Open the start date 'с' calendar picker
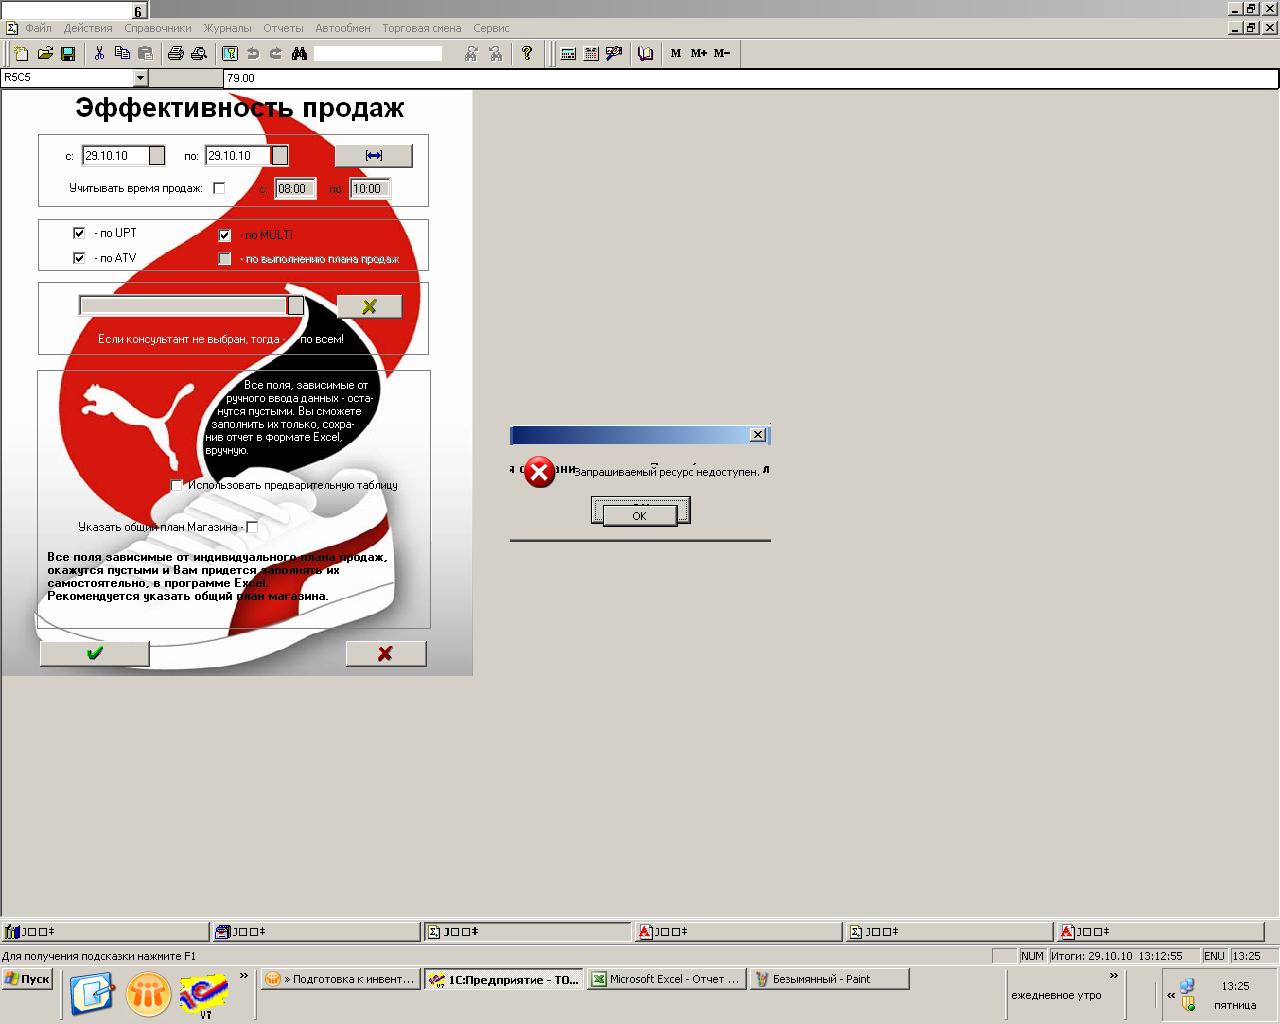1280x1024 pixels. pyautogui.click(x=157, y=156)
